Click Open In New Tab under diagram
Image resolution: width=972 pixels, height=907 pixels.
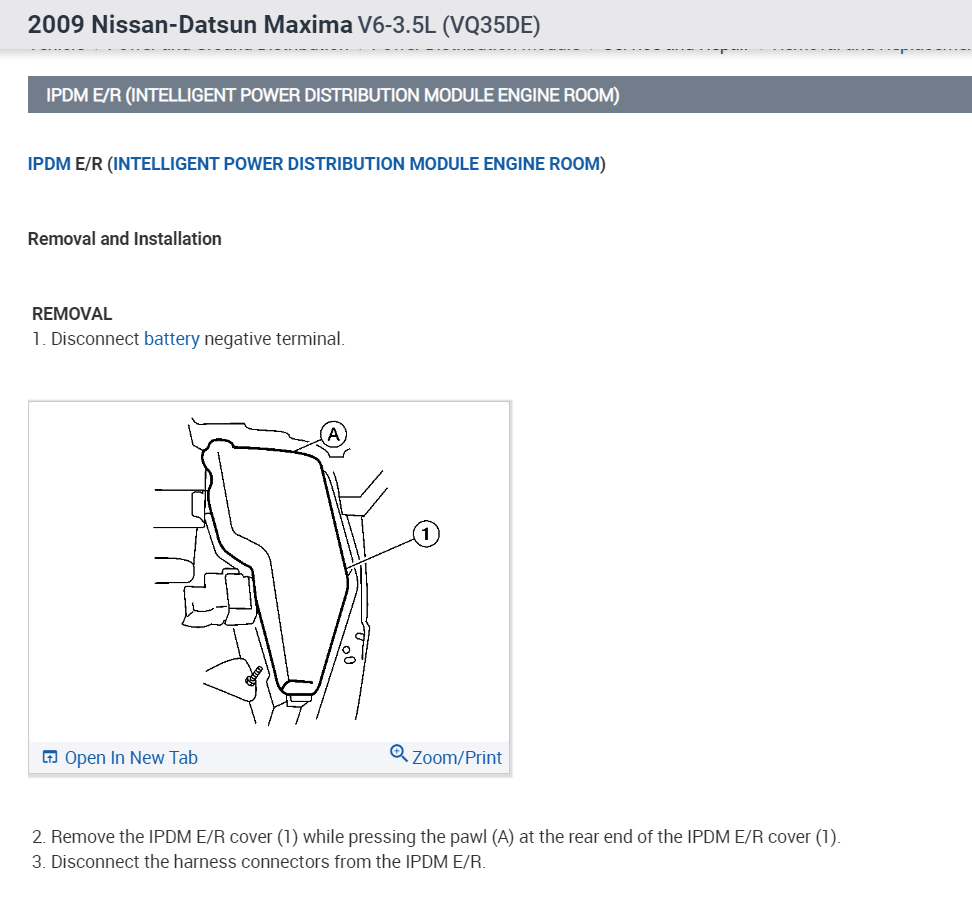(131, 758)
